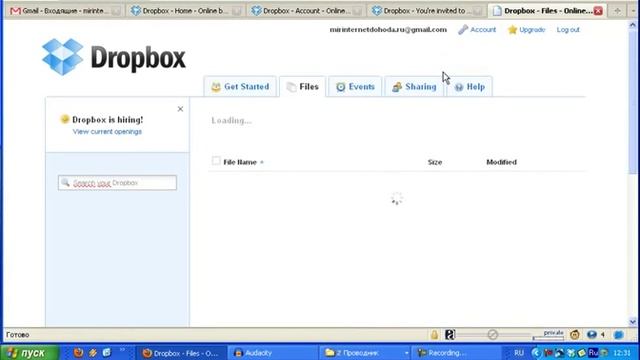
Task: Switch to Dropbox - Home browser tab
Action: [185, 11]
